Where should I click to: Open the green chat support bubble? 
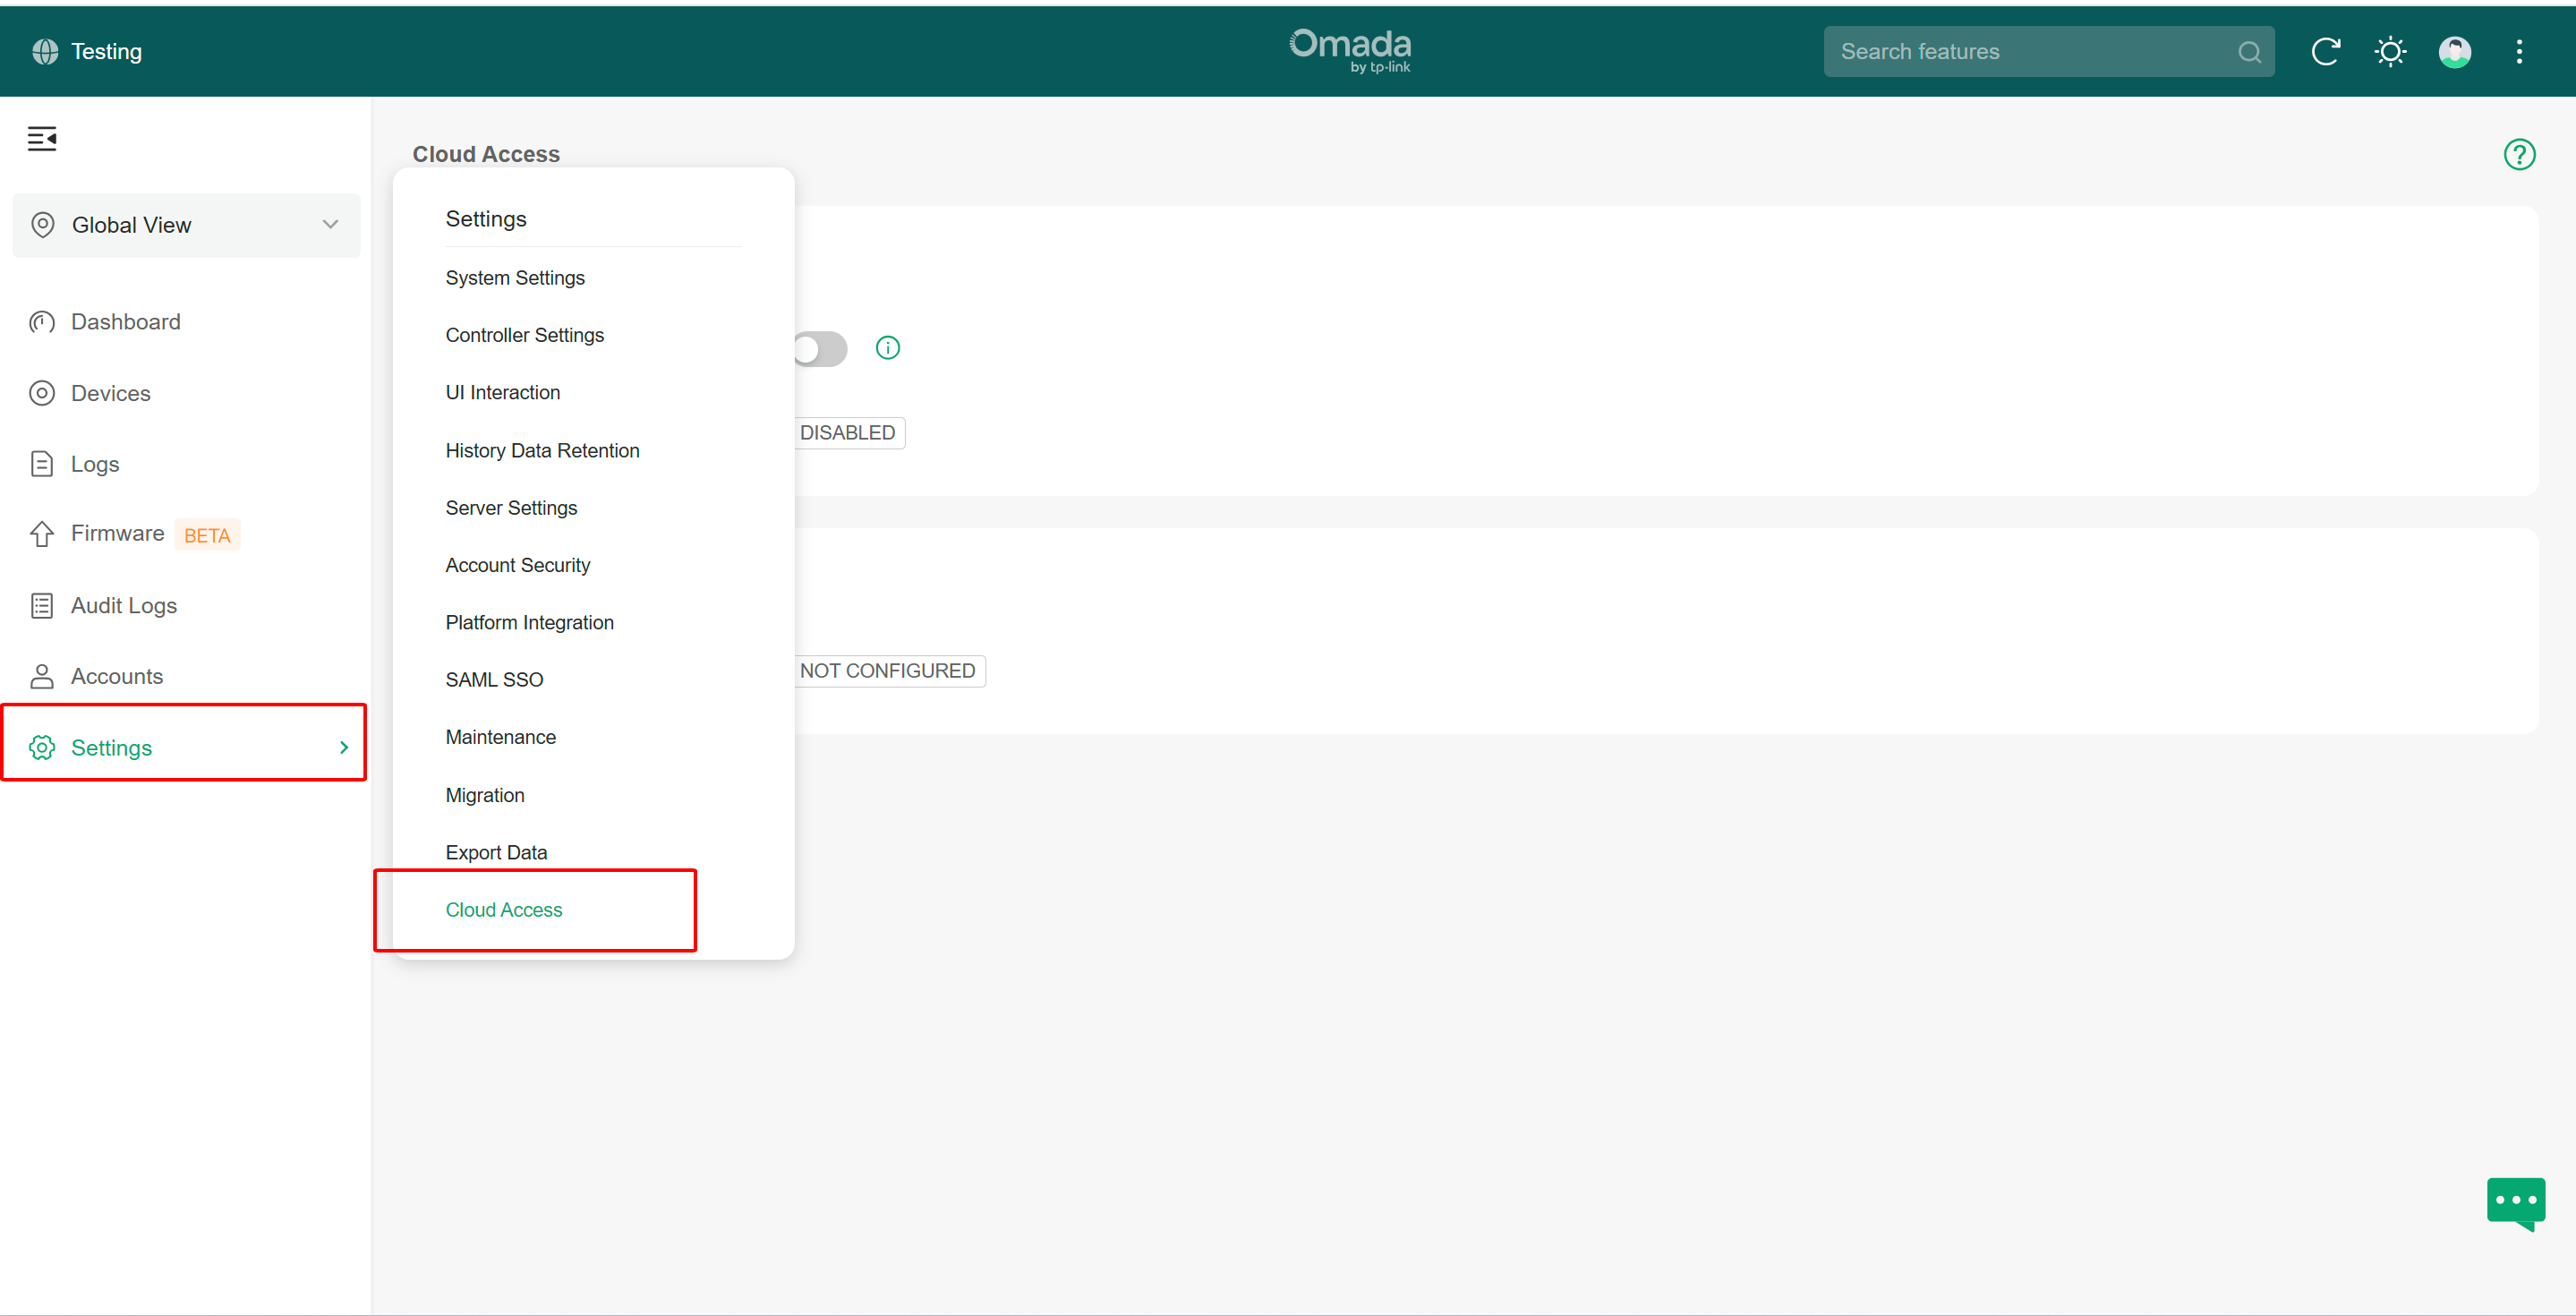2516,1203
